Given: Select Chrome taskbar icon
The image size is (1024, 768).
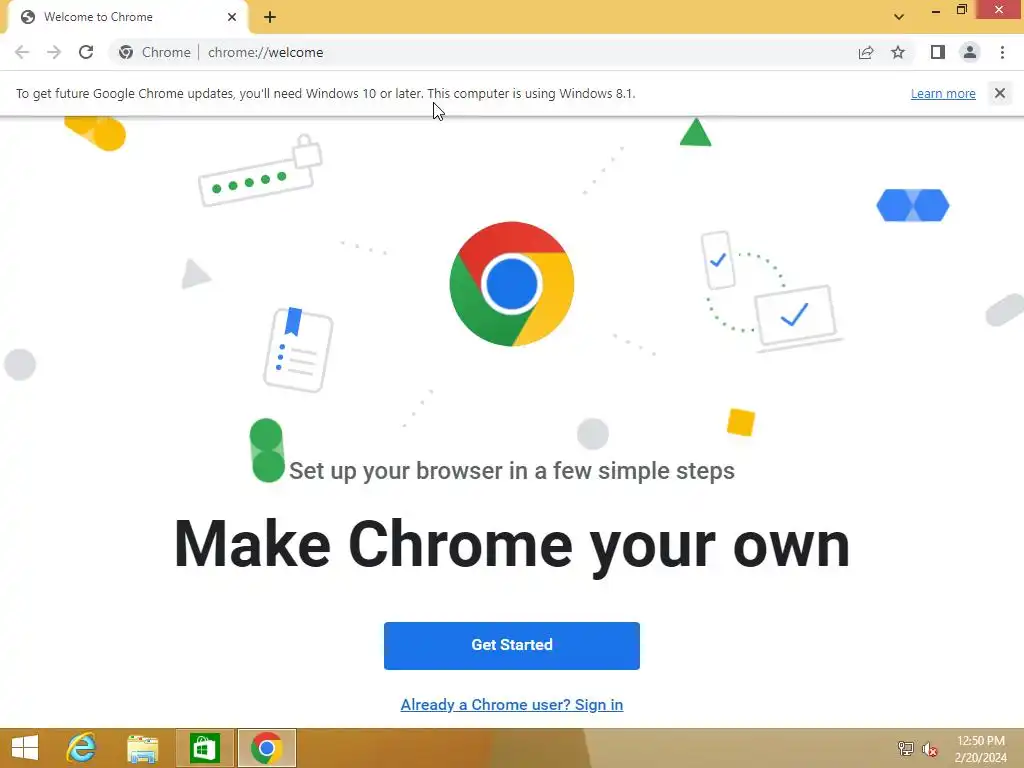Looking at the screenshot, I should click(x=266, y=748).
